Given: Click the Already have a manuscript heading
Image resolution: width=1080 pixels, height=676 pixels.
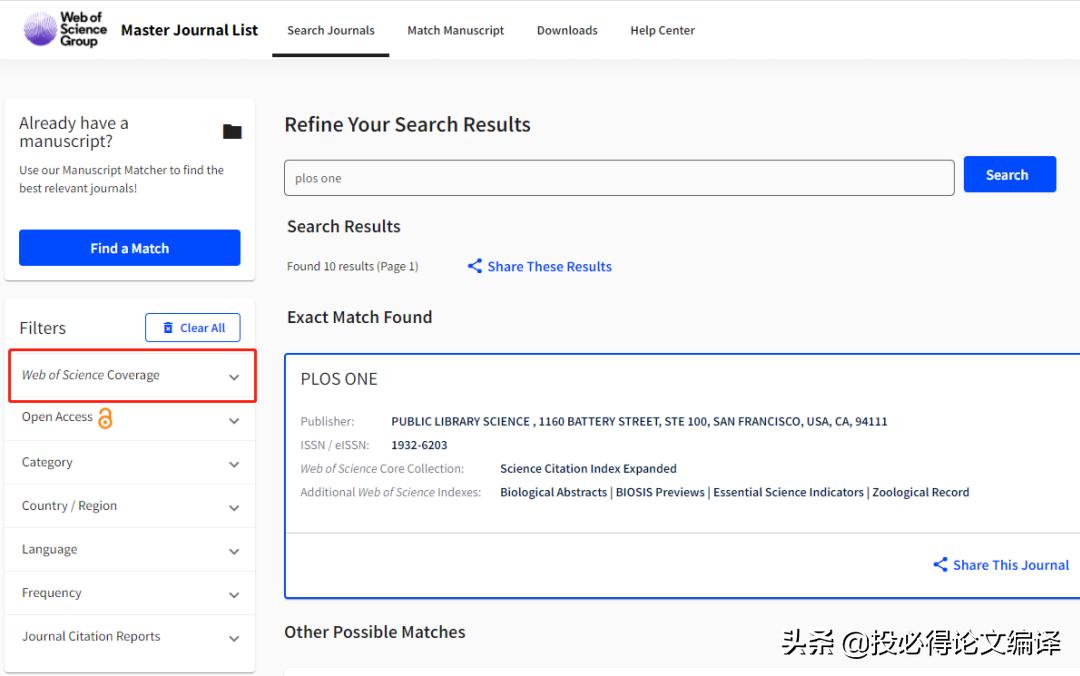Looking at the screenshot, I should point(74,132).
